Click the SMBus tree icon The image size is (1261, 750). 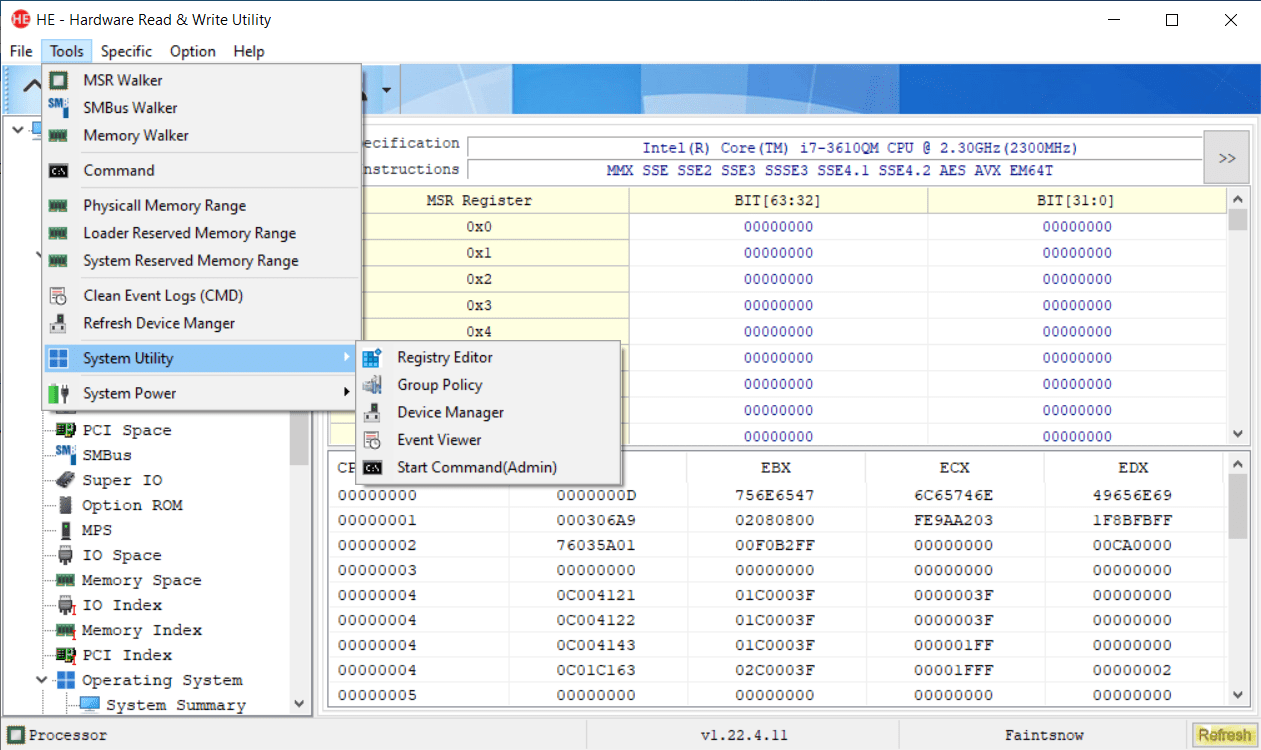pos(66,455)
